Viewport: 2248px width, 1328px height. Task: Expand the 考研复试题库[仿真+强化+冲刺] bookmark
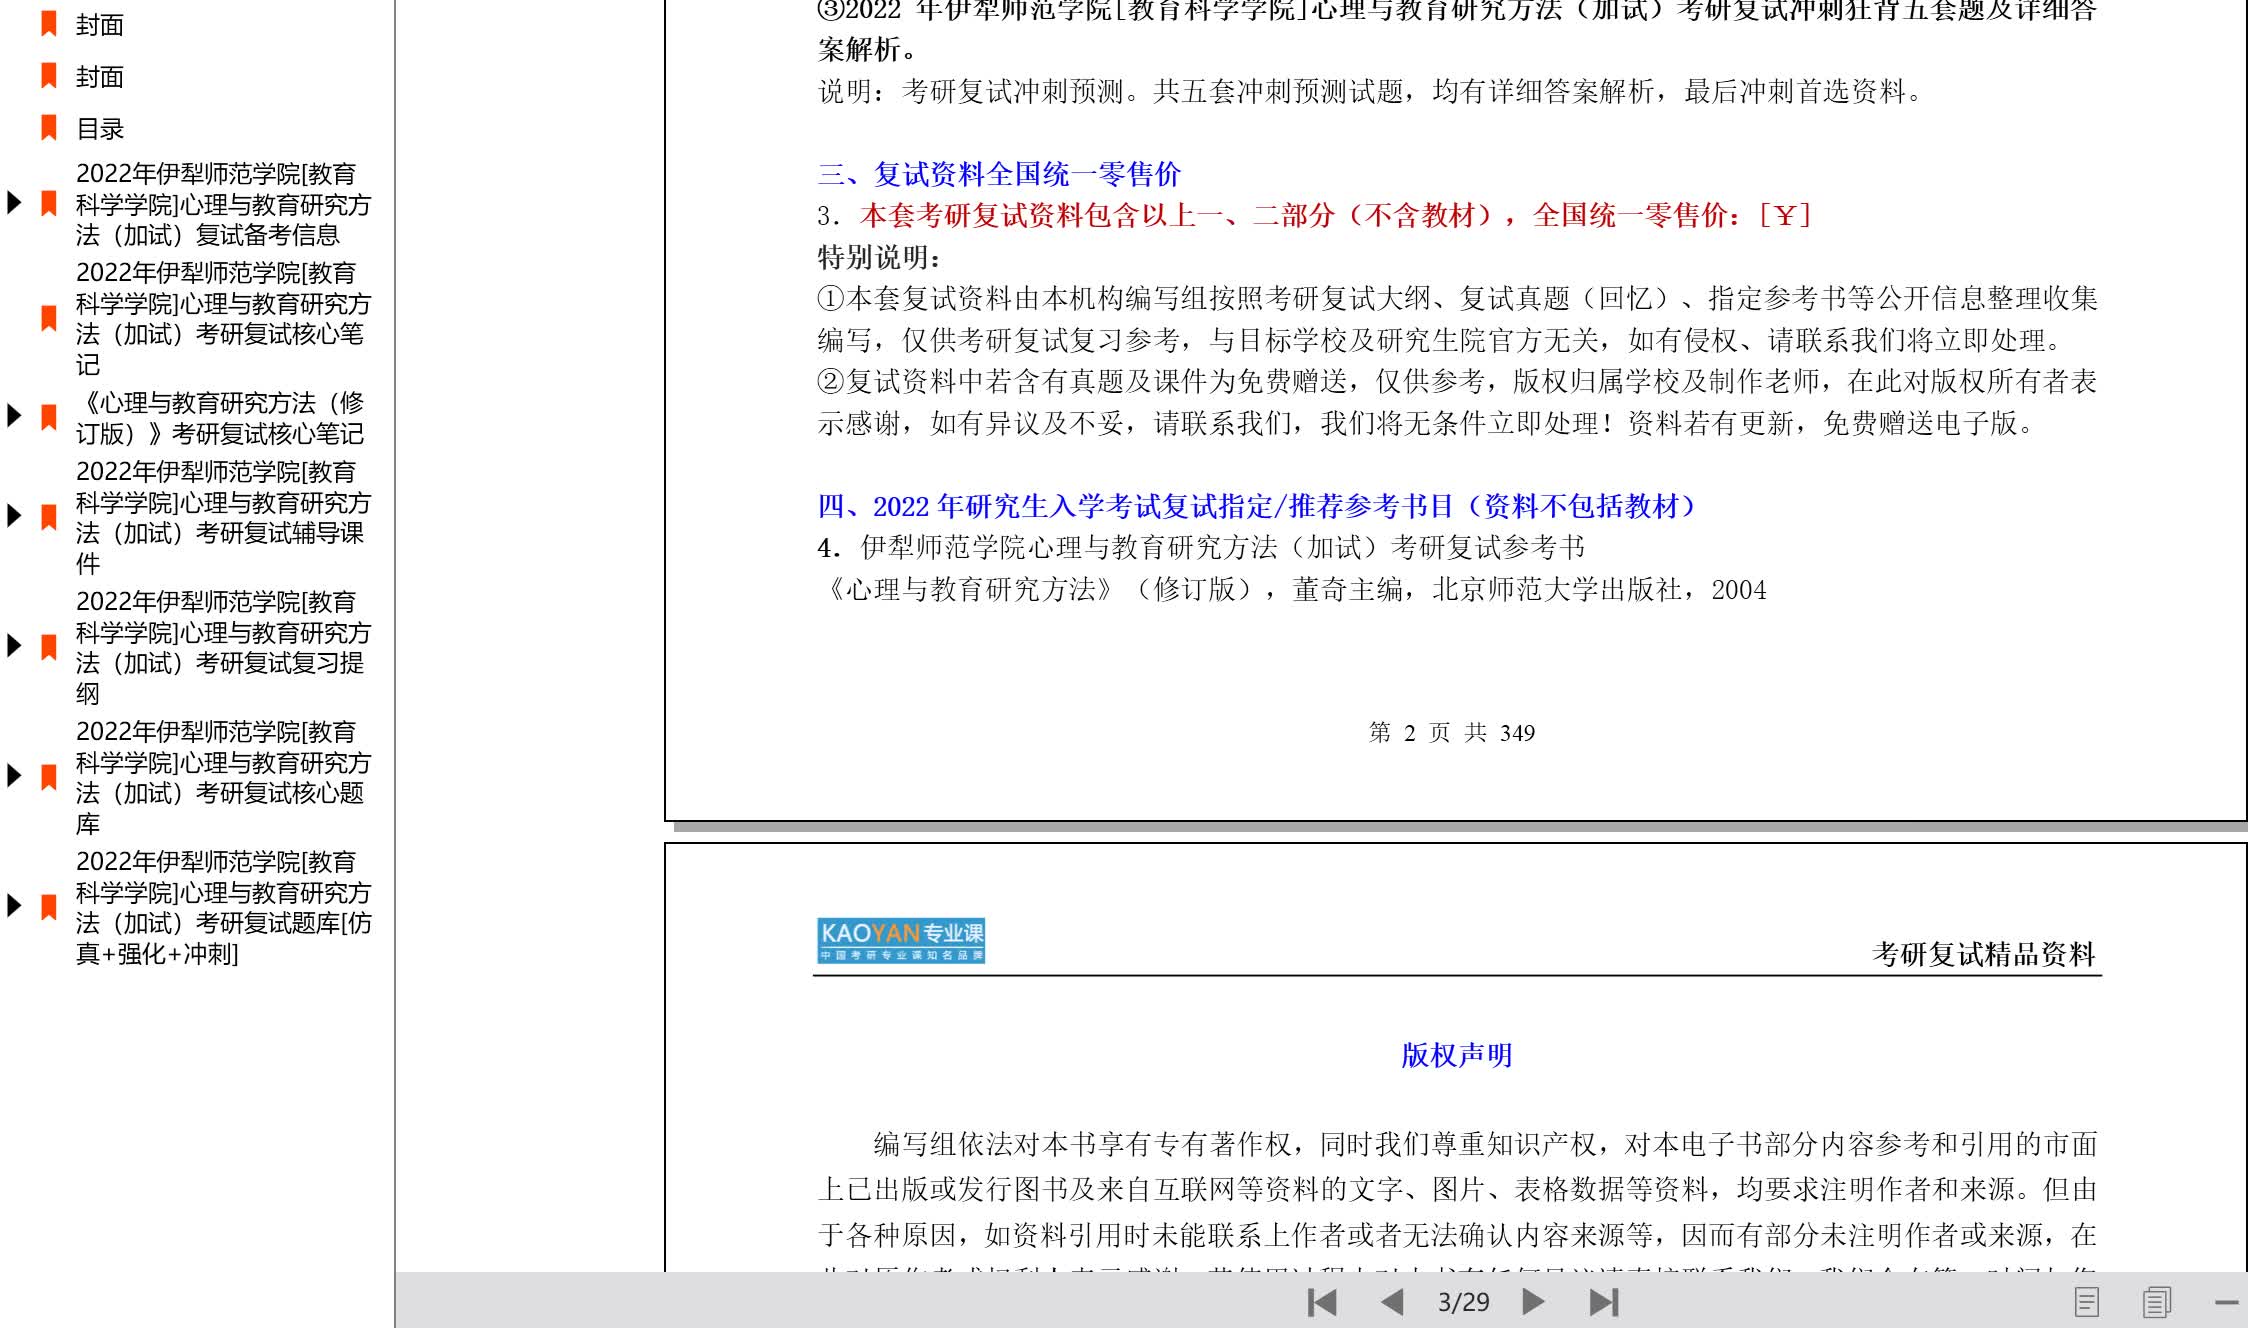(x=14, y=906)
